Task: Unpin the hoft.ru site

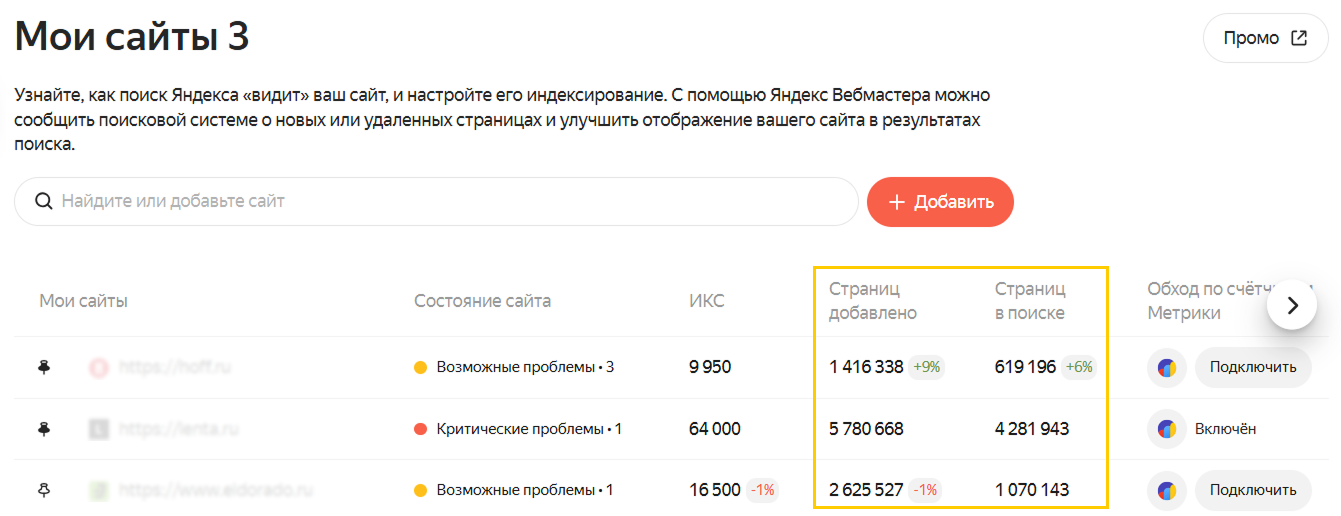Action: click(x=44, y=367)
